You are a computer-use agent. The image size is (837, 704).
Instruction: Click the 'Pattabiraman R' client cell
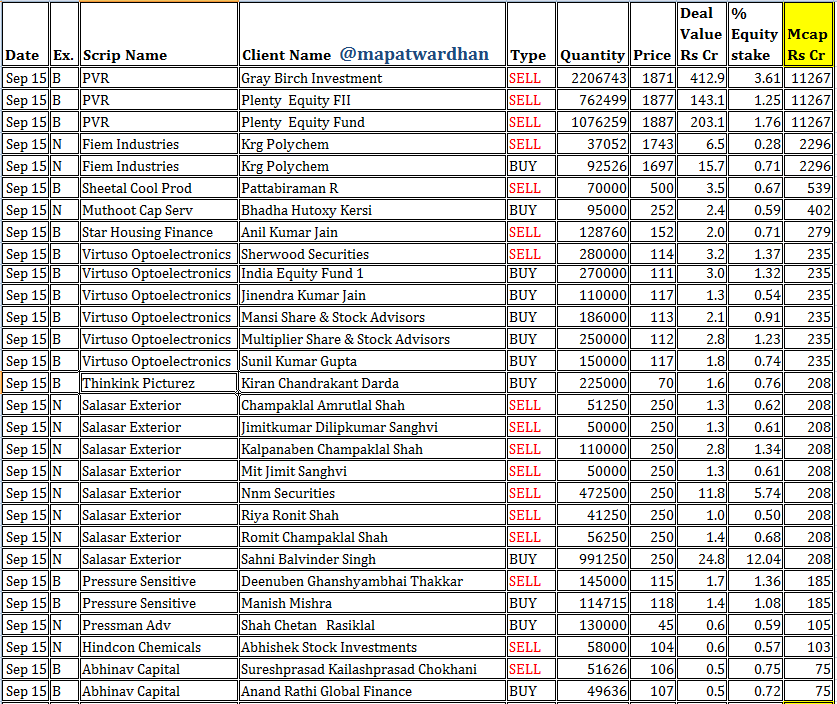pos(373,188)
